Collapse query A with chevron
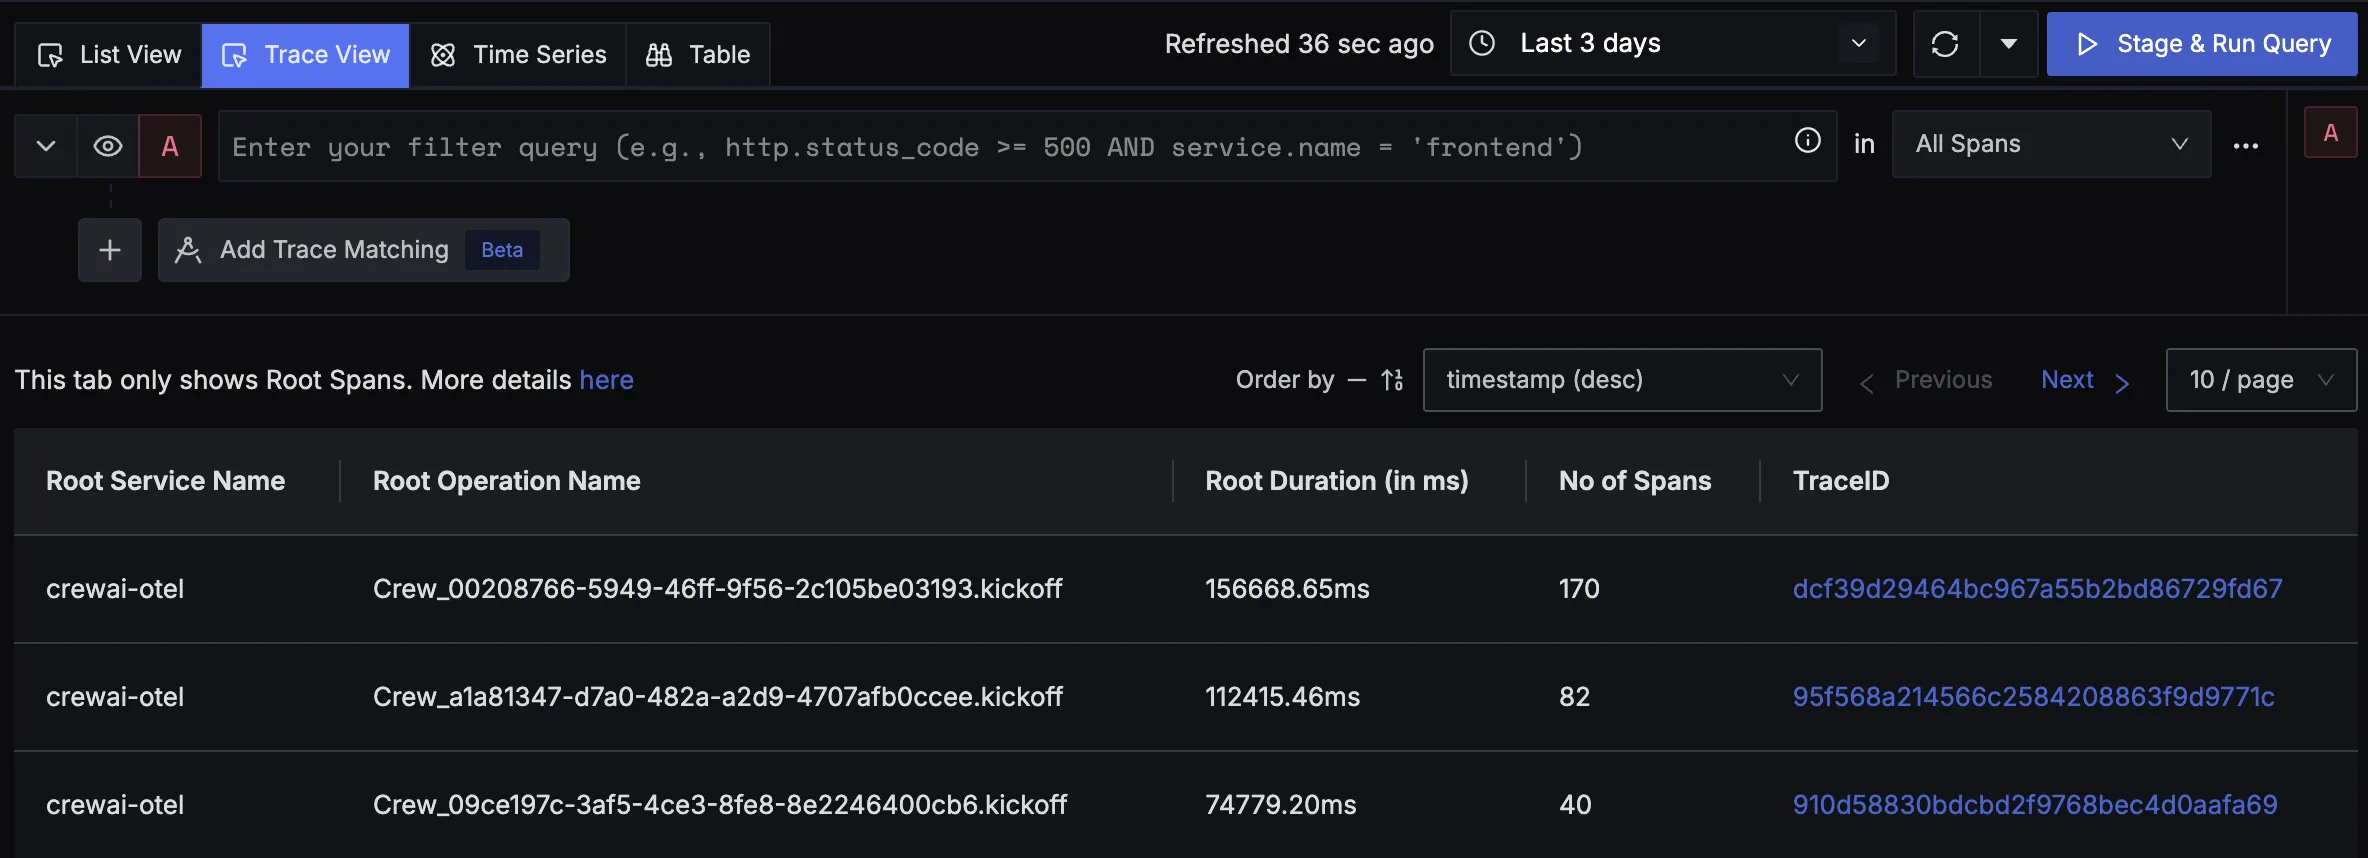The width and height of the screenshot is (2368, 858). click(46, 146)
